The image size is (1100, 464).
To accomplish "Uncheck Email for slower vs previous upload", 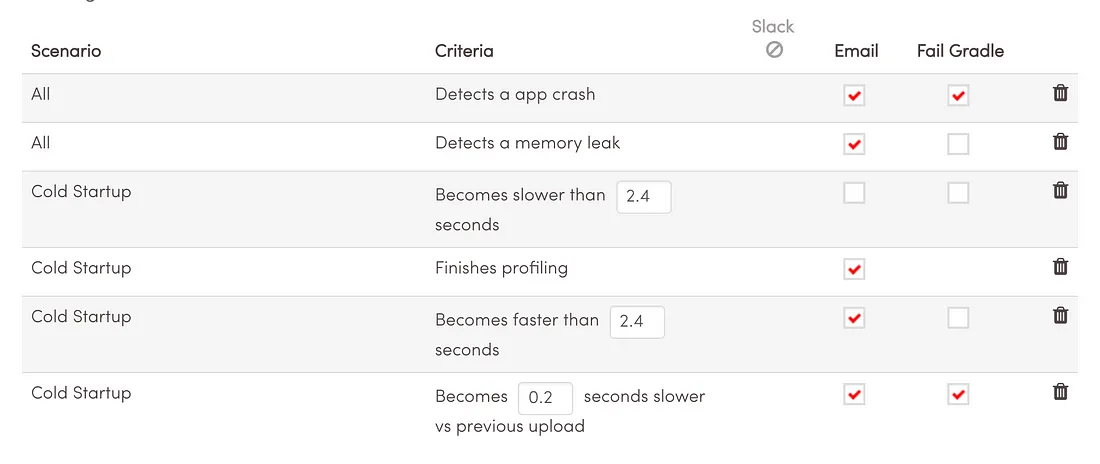I will coord(854,395).
